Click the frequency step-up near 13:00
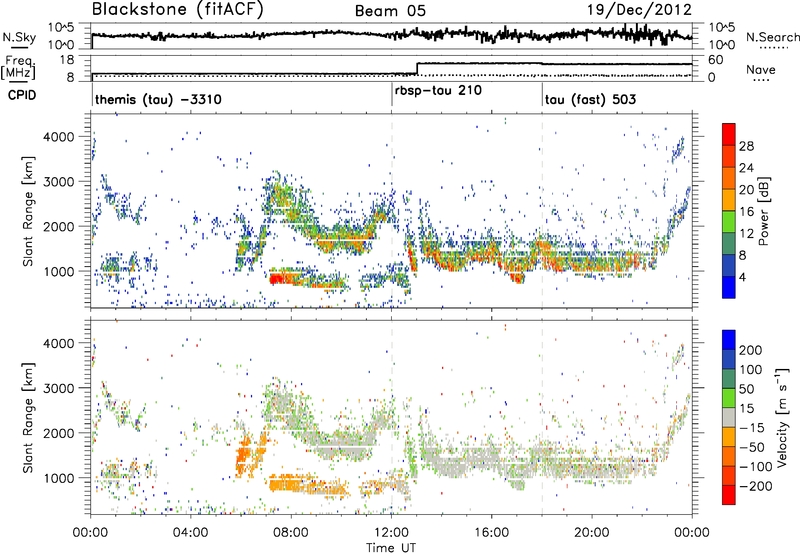Image resolution: width=800 pixels, height=554 pixels. [x=417, y=68]
